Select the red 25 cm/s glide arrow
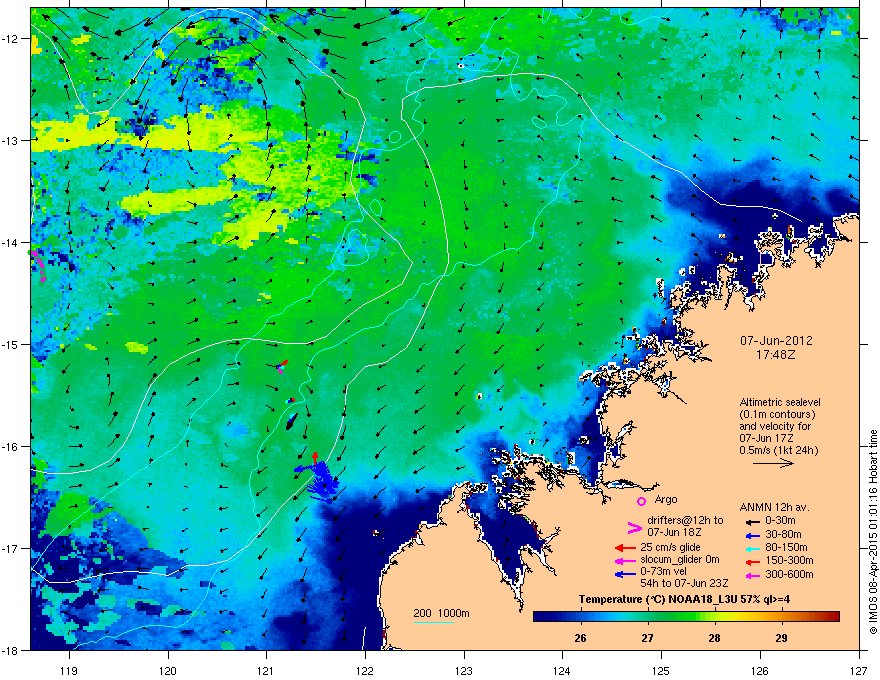880x680 pixels. [625, 548]
